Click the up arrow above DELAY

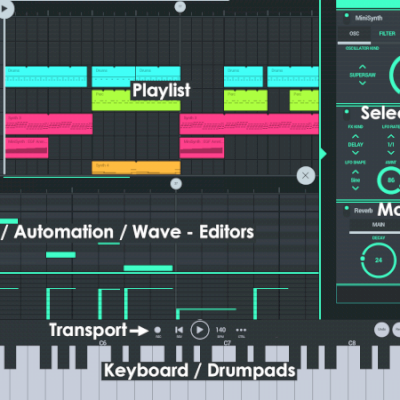point(355,136)
